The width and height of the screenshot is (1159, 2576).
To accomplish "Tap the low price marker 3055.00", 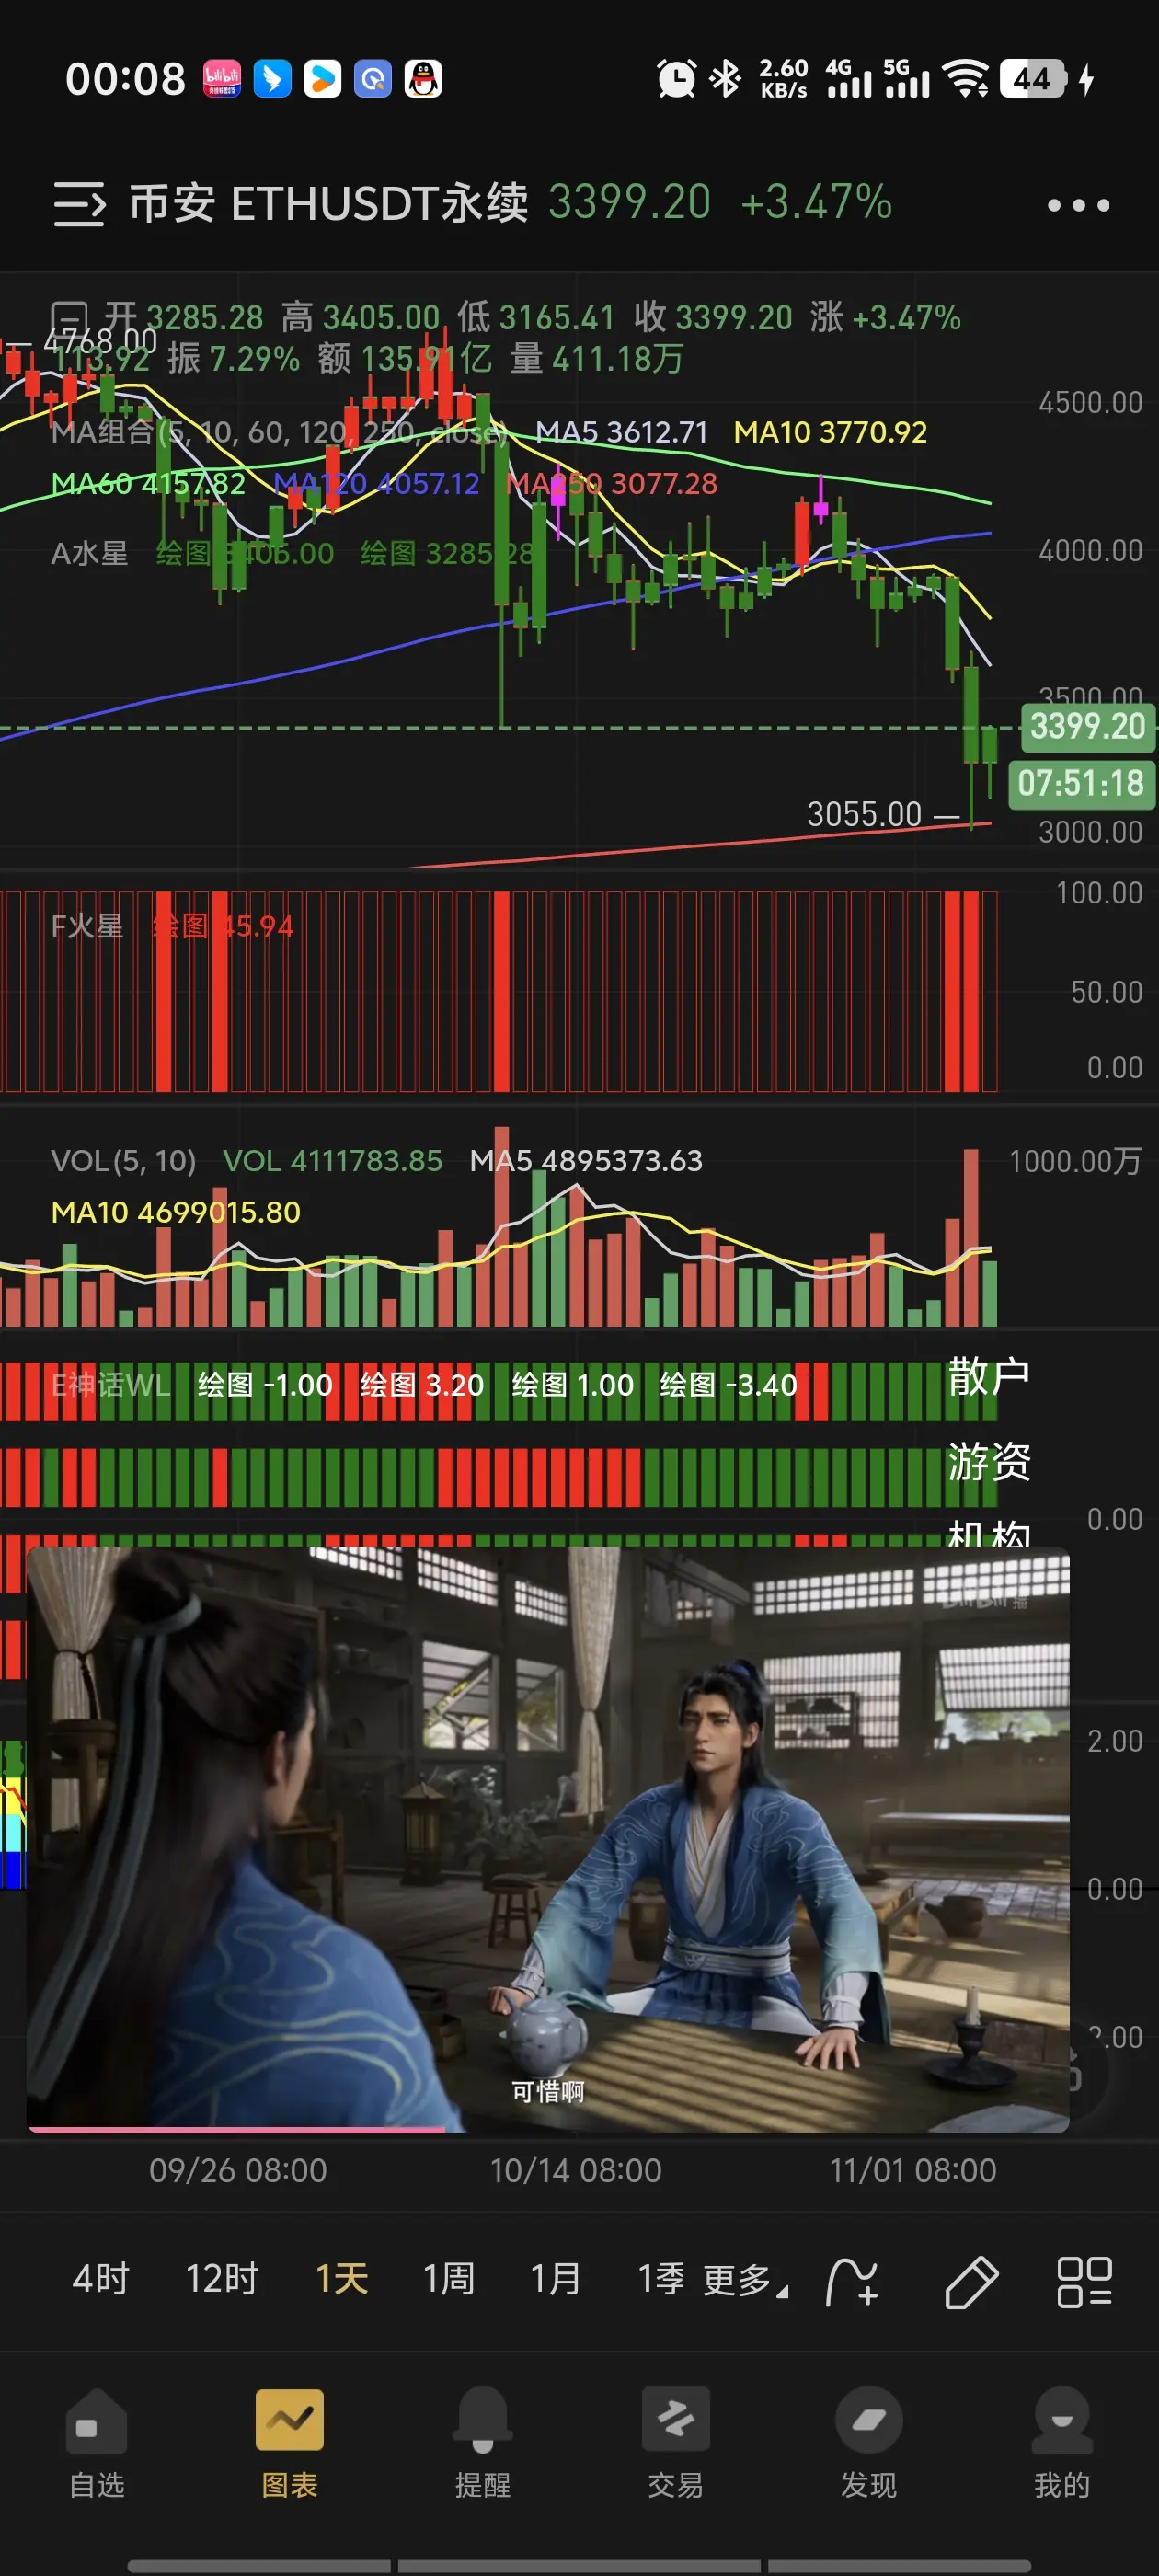I will click(x=864, y=814).
